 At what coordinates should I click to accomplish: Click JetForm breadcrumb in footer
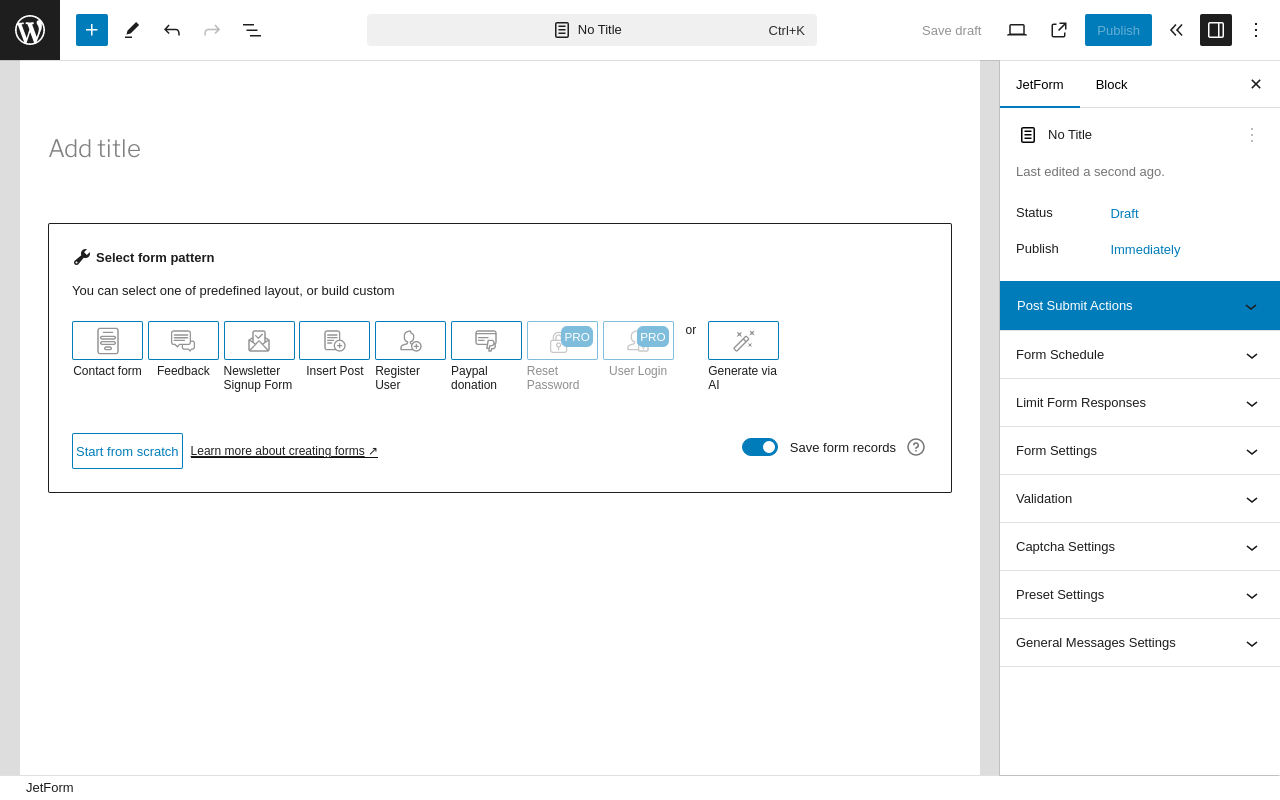tap(50, 788)
